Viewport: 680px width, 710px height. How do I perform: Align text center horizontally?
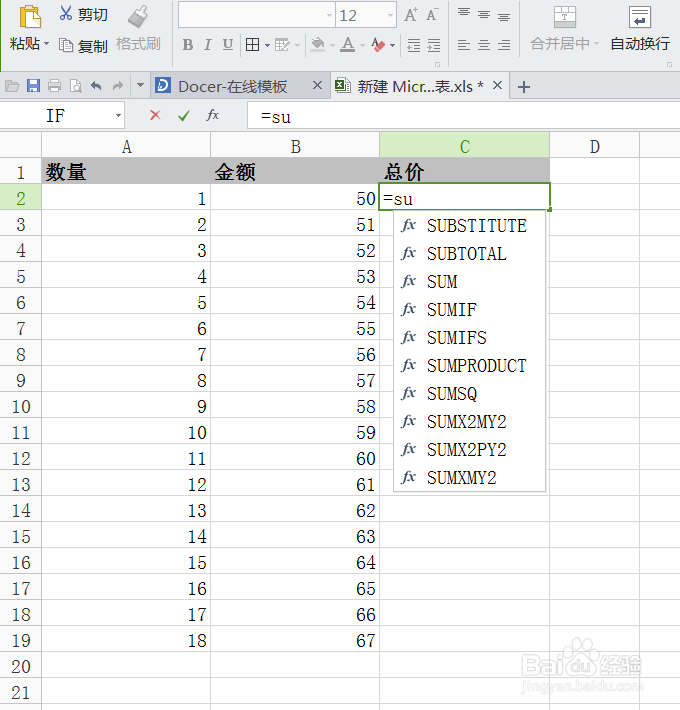(484, 45)
